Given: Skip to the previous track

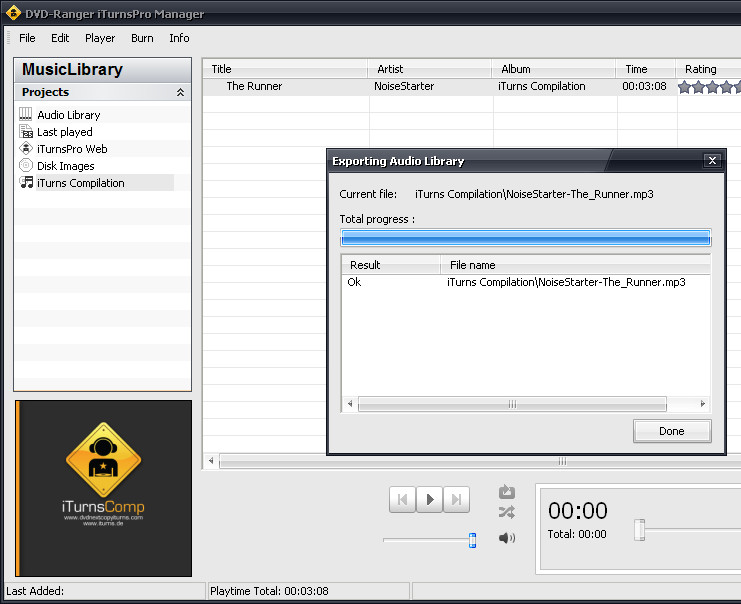Looking at the screenshot, I should [x=402, y=499].
